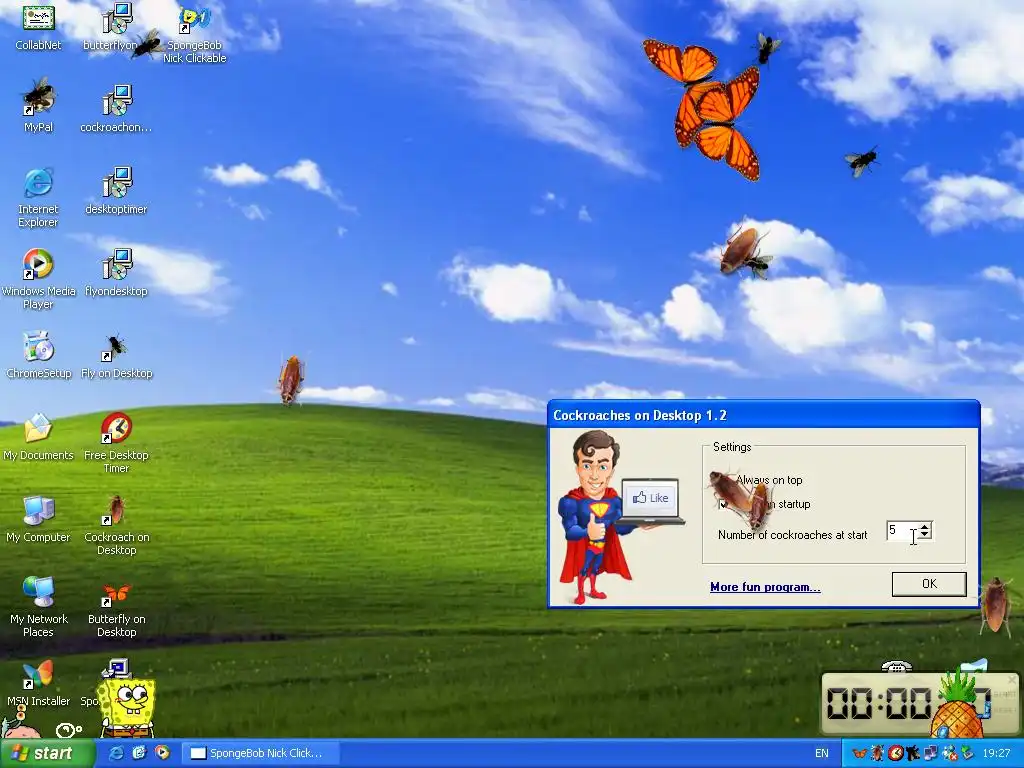Click Show Desktop in Quick Launch

click(139, 753)
